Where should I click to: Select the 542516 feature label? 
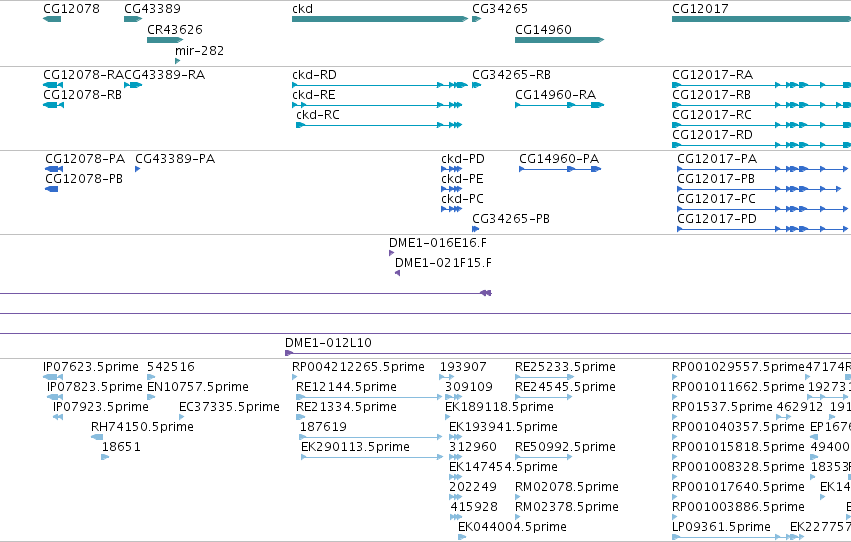coord(171,367)
